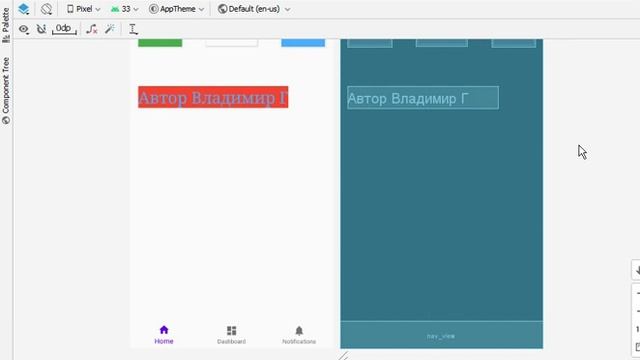Viewport: 640px width, 360px height.
Task: Select the Notifications bottom navigation item
Action: (x=299, y=335)
